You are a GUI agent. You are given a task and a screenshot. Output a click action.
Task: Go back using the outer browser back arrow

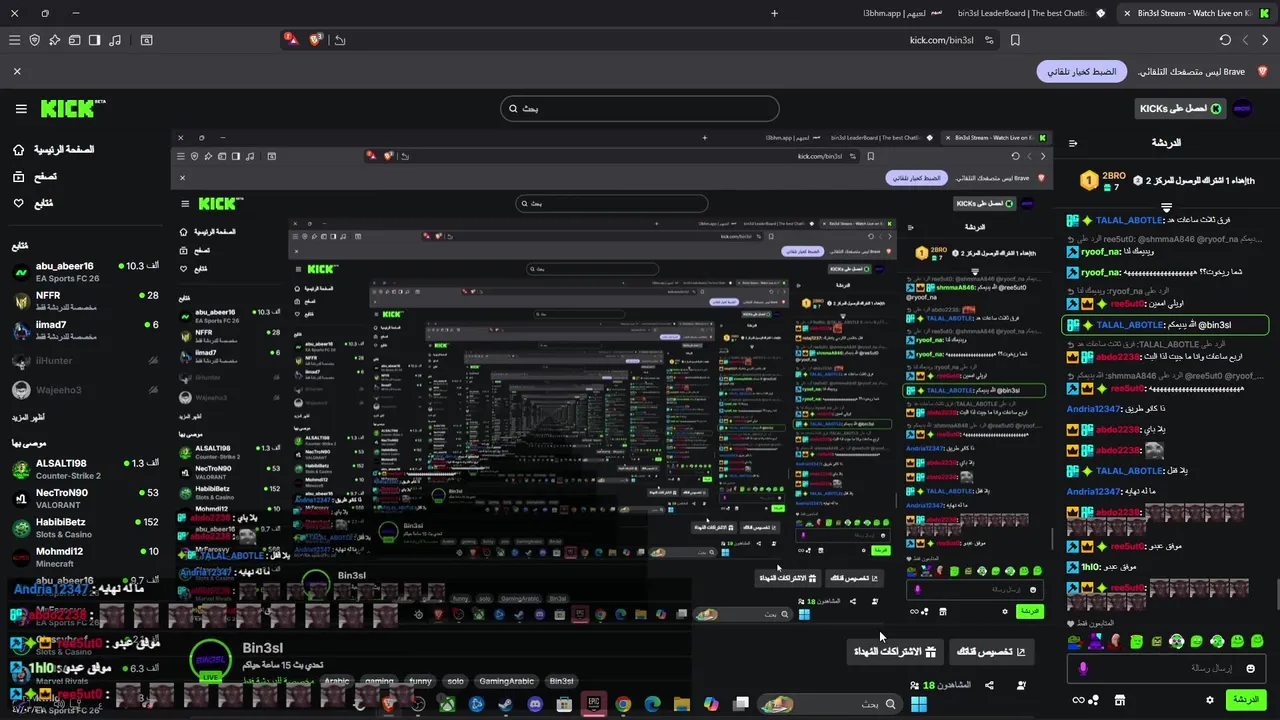point(1265,40)
